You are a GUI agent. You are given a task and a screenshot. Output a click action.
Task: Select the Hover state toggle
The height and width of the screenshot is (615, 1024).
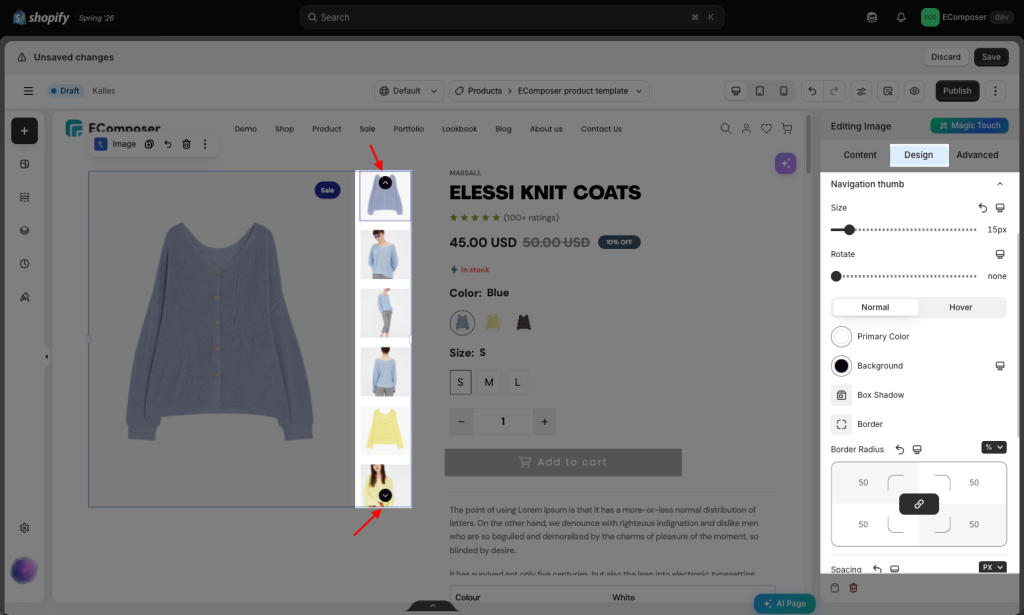pos(961,307)
